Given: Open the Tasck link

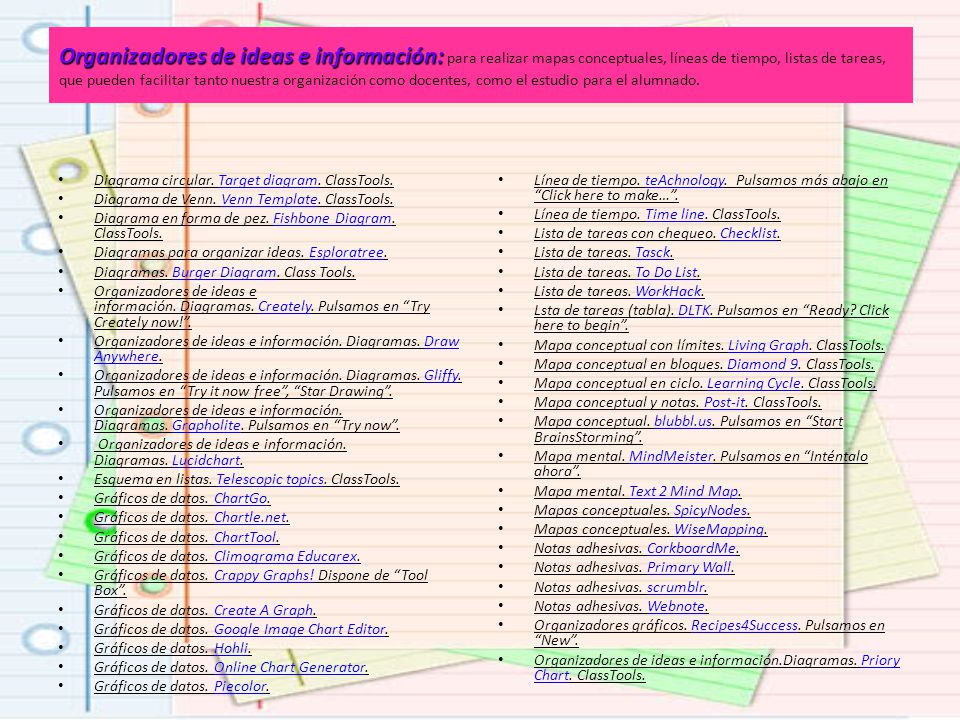Looking at the screenshot, I should click(x=653, y=252).
